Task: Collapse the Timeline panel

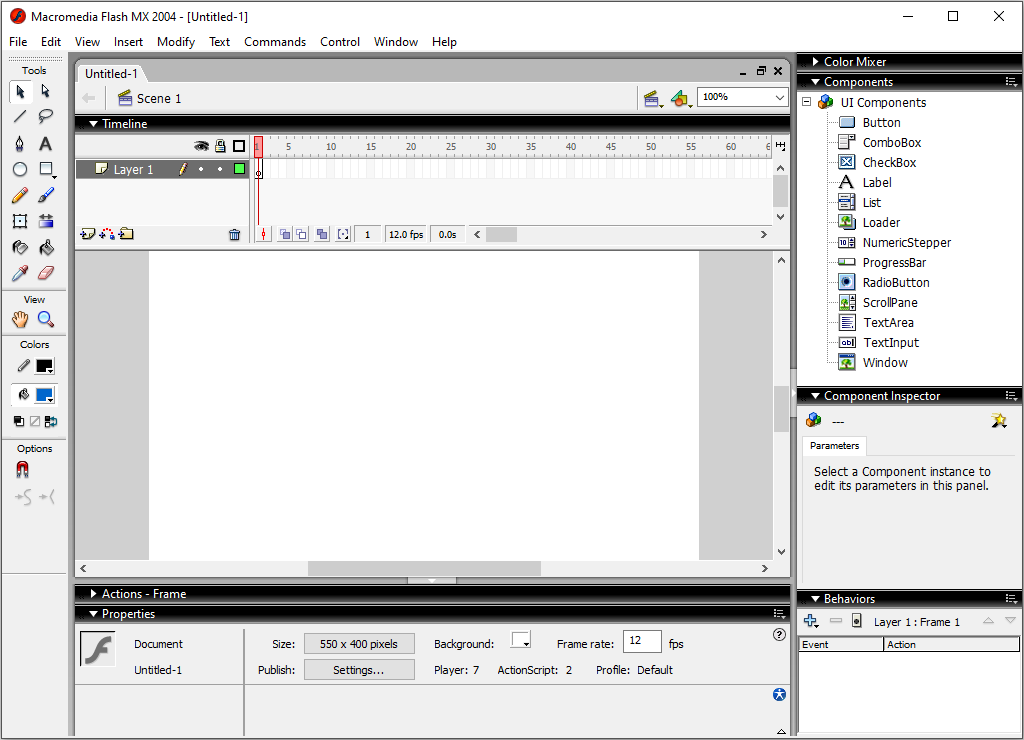Action: 93,123
